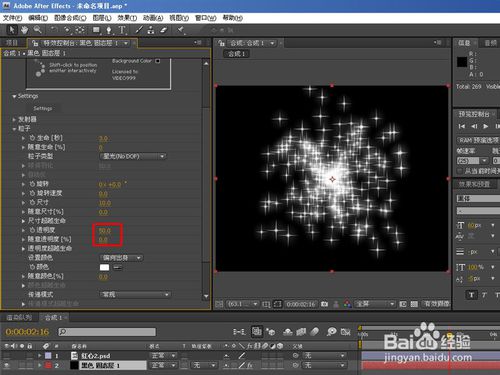Open the 图层 Layer menu
The image size is (500, 375).
pyautogui.click(x=102, y=18)
